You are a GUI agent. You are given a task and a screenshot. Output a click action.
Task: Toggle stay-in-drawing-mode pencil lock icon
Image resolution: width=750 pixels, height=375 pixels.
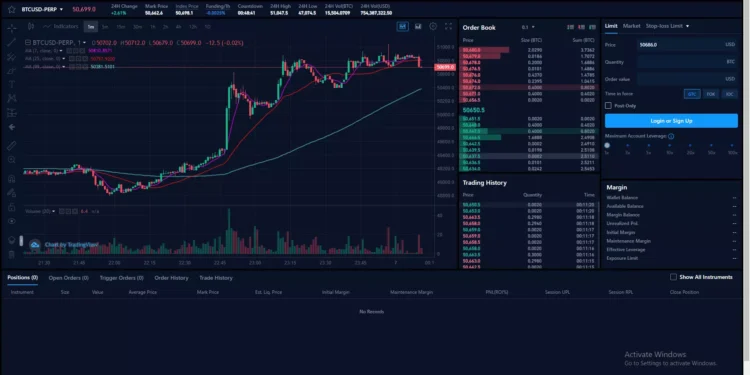coord(11,193)
